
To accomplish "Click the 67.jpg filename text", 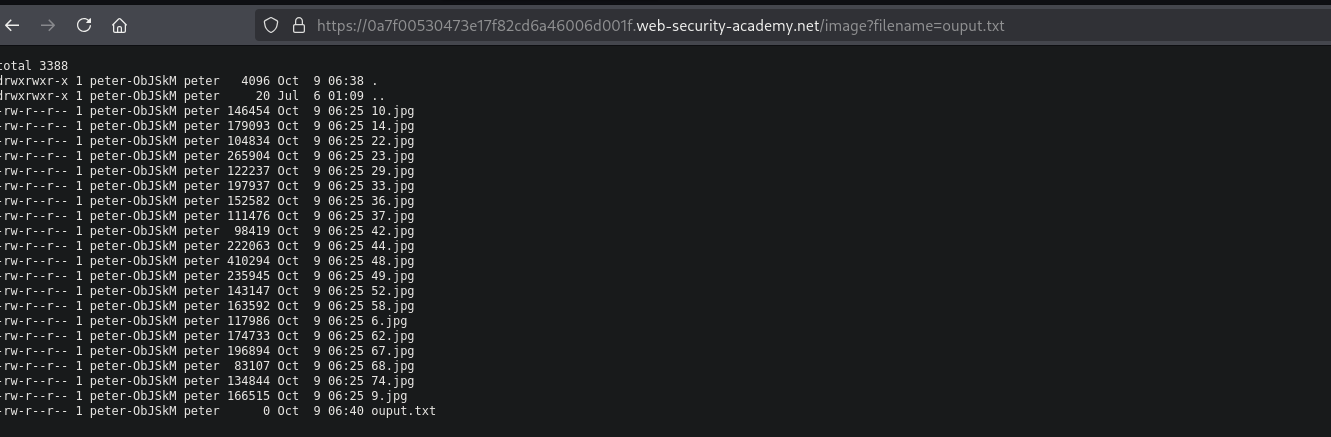I will [x=392, y=351].
